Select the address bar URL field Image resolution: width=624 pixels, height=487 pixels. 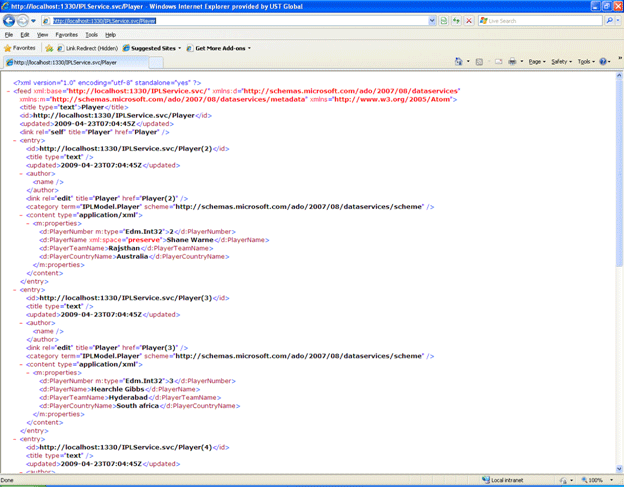239,21
